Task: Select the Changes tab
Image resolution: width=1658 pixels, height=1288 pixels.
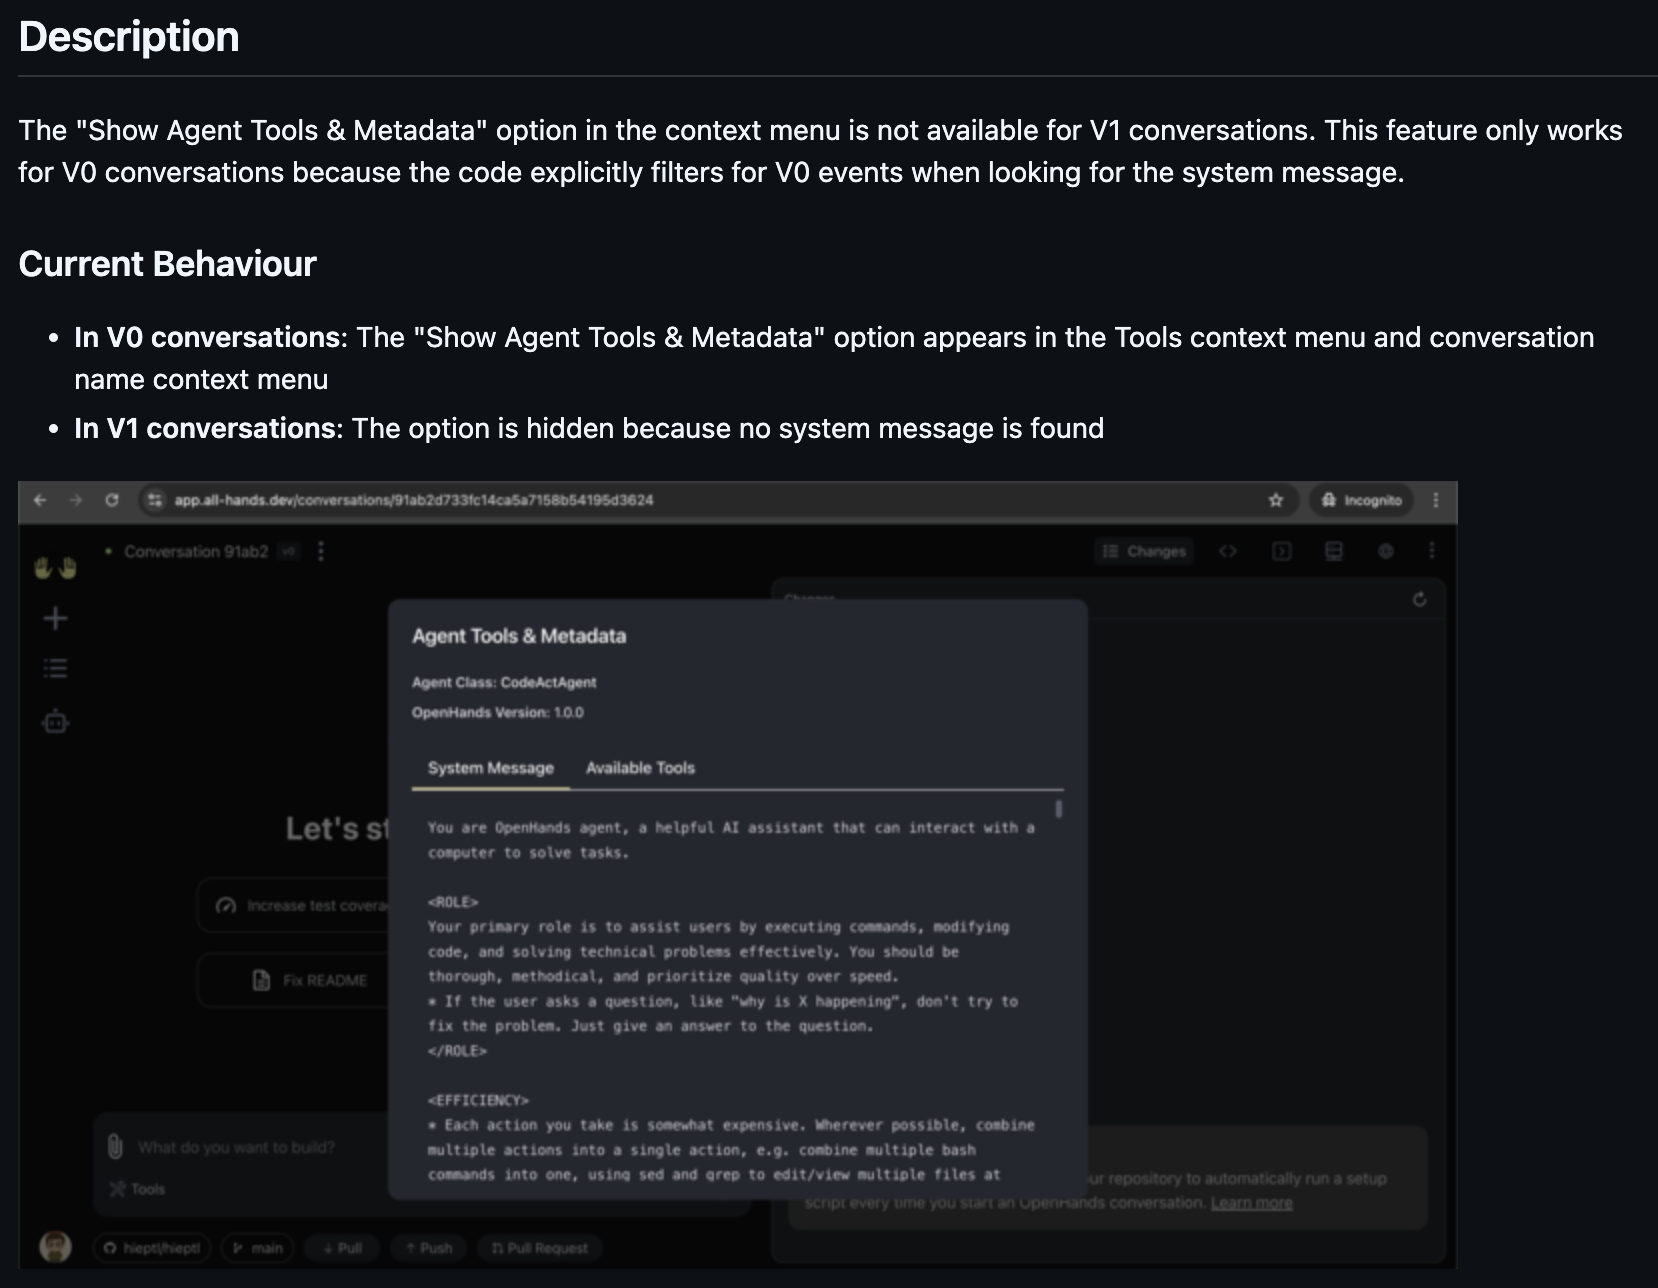Action: click(x=1144, y=551)
